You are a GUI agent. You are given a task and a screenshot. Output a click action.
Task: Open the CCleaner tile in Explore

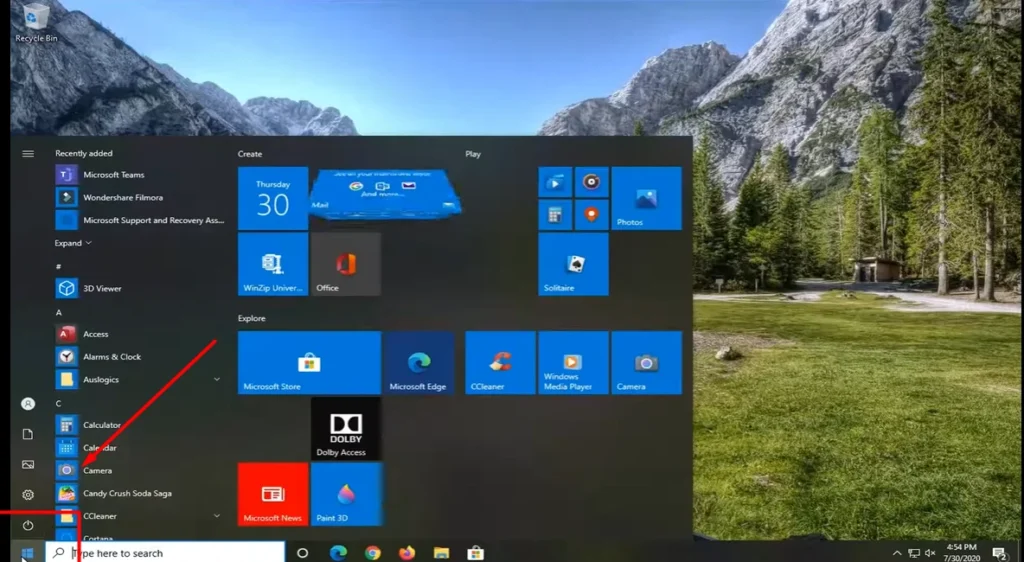[500, 363]
